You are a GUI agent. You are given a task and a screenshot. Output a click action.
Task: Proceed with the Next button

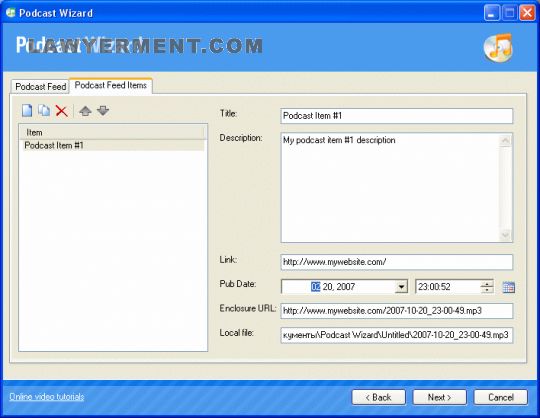pyautogui.click(x=439, y=397)
